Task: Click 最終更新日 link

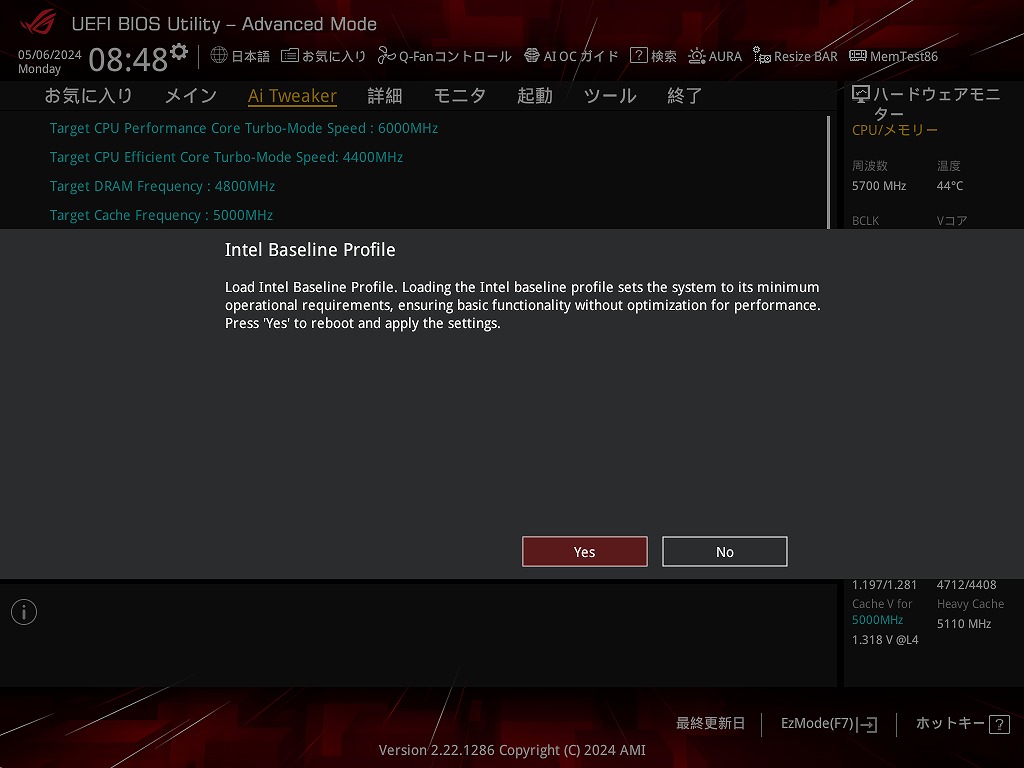Action: [711, 724]
